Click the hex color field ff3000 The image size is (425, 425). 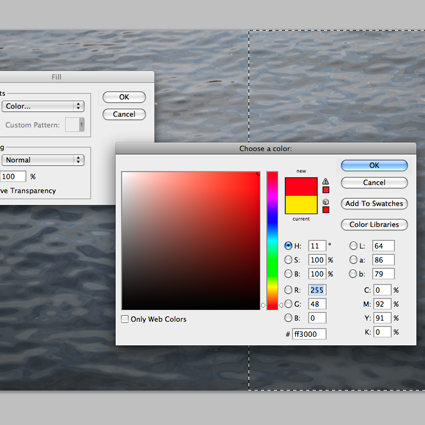(309, 334)
